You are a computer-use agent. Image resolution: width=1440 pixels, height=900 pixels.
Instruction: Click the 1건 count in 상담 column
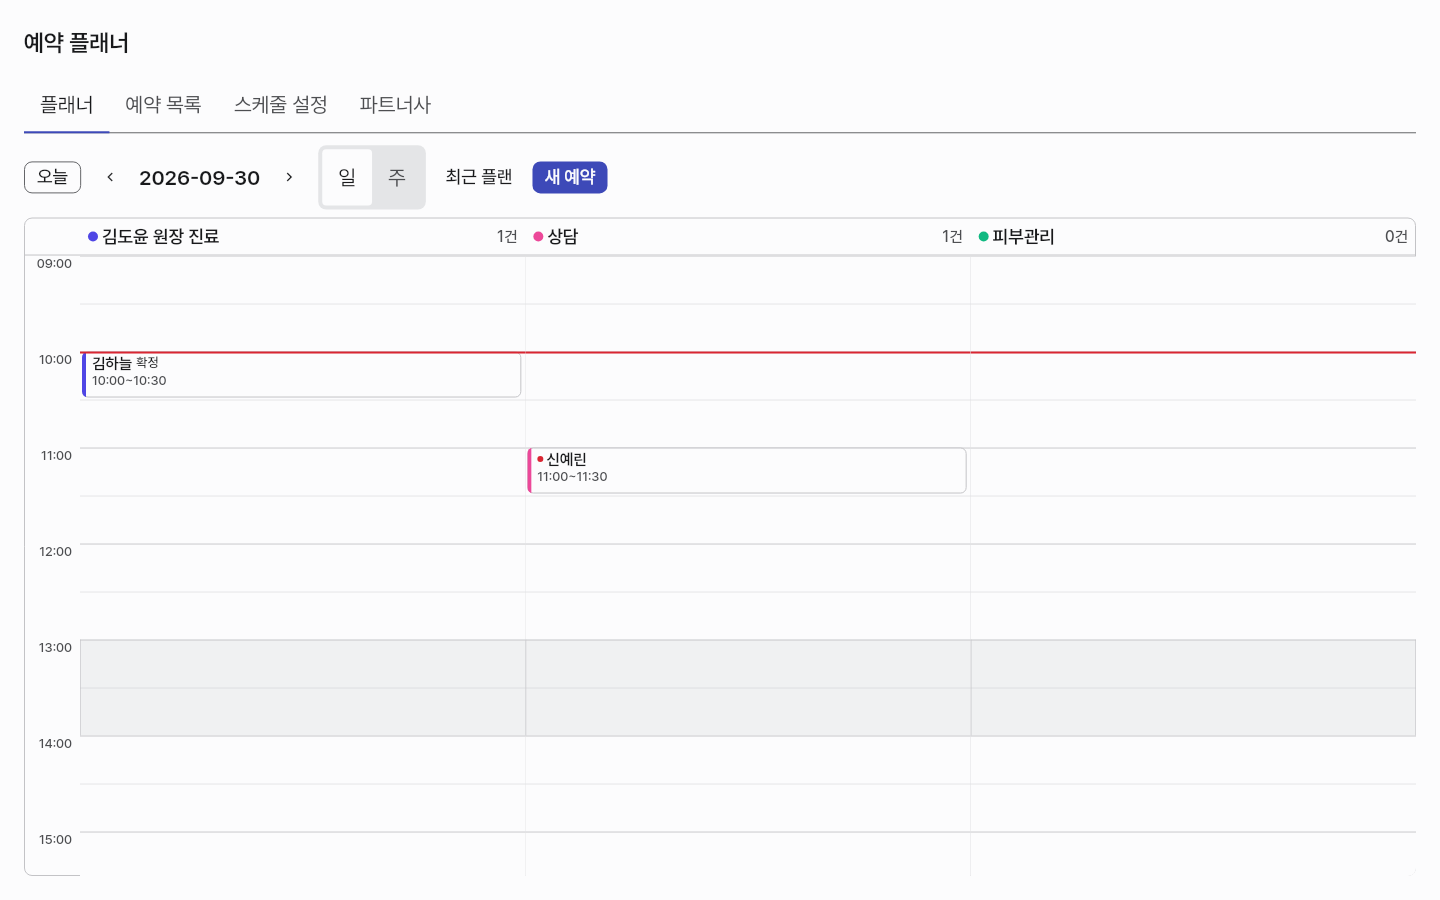(x=952, y=237)
